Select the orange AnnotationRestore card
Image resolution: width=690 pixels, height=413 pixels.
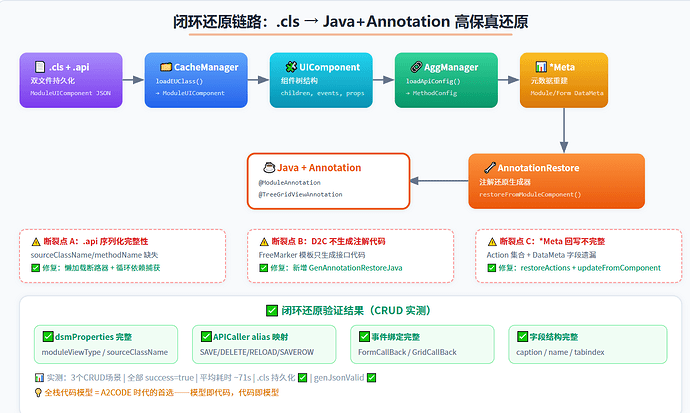(557, 181)
